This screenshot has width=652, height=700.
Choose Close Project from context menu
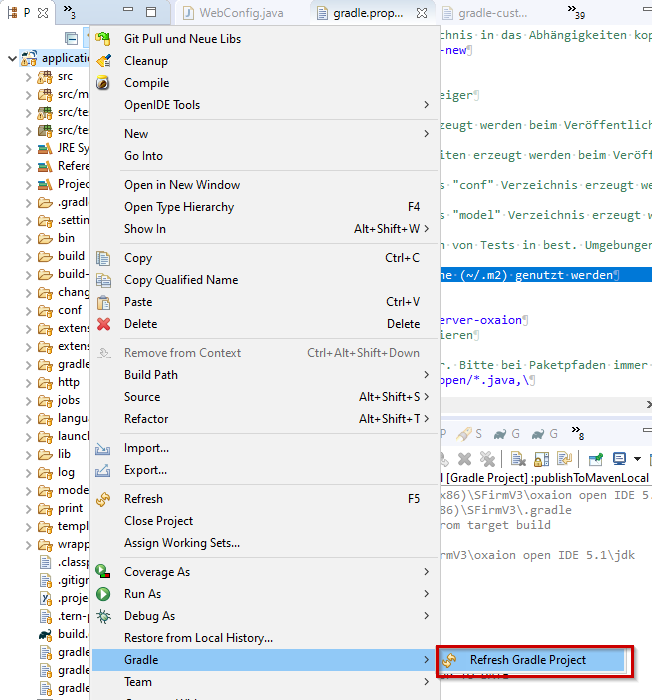click(x=158, y=521)
